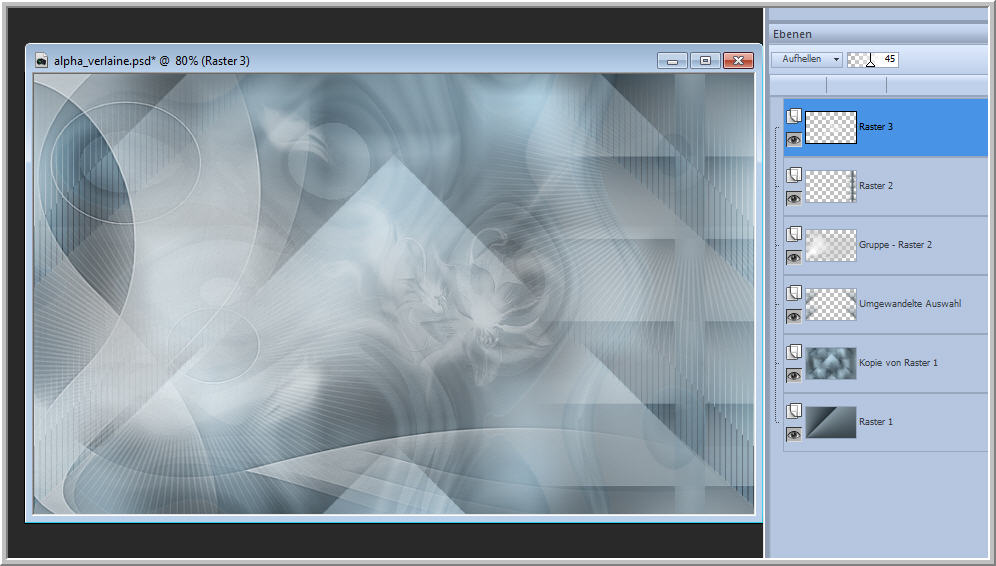
Task: Click the layer type icon of Raster 2
Action: pos(794,175)
